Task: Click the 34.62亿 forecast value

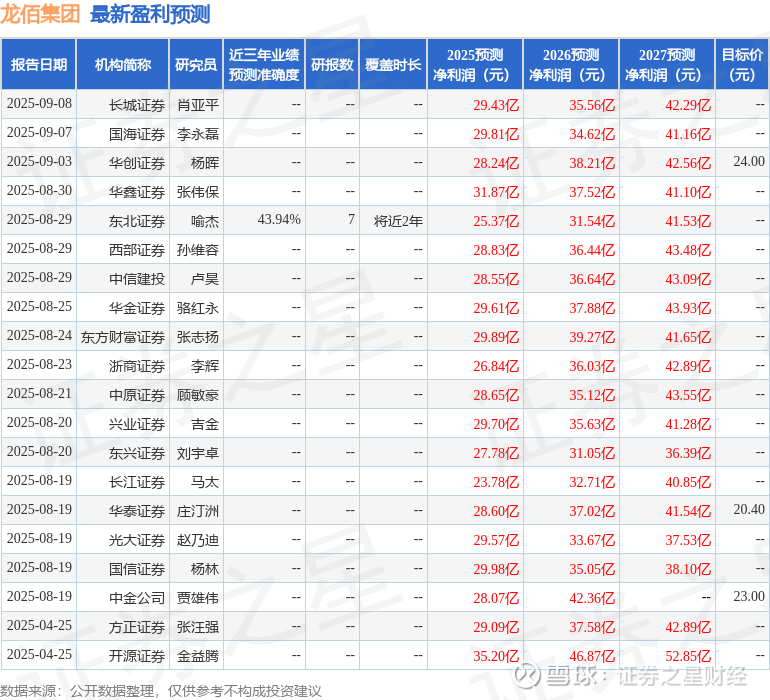Action: (x=592, y=134)
